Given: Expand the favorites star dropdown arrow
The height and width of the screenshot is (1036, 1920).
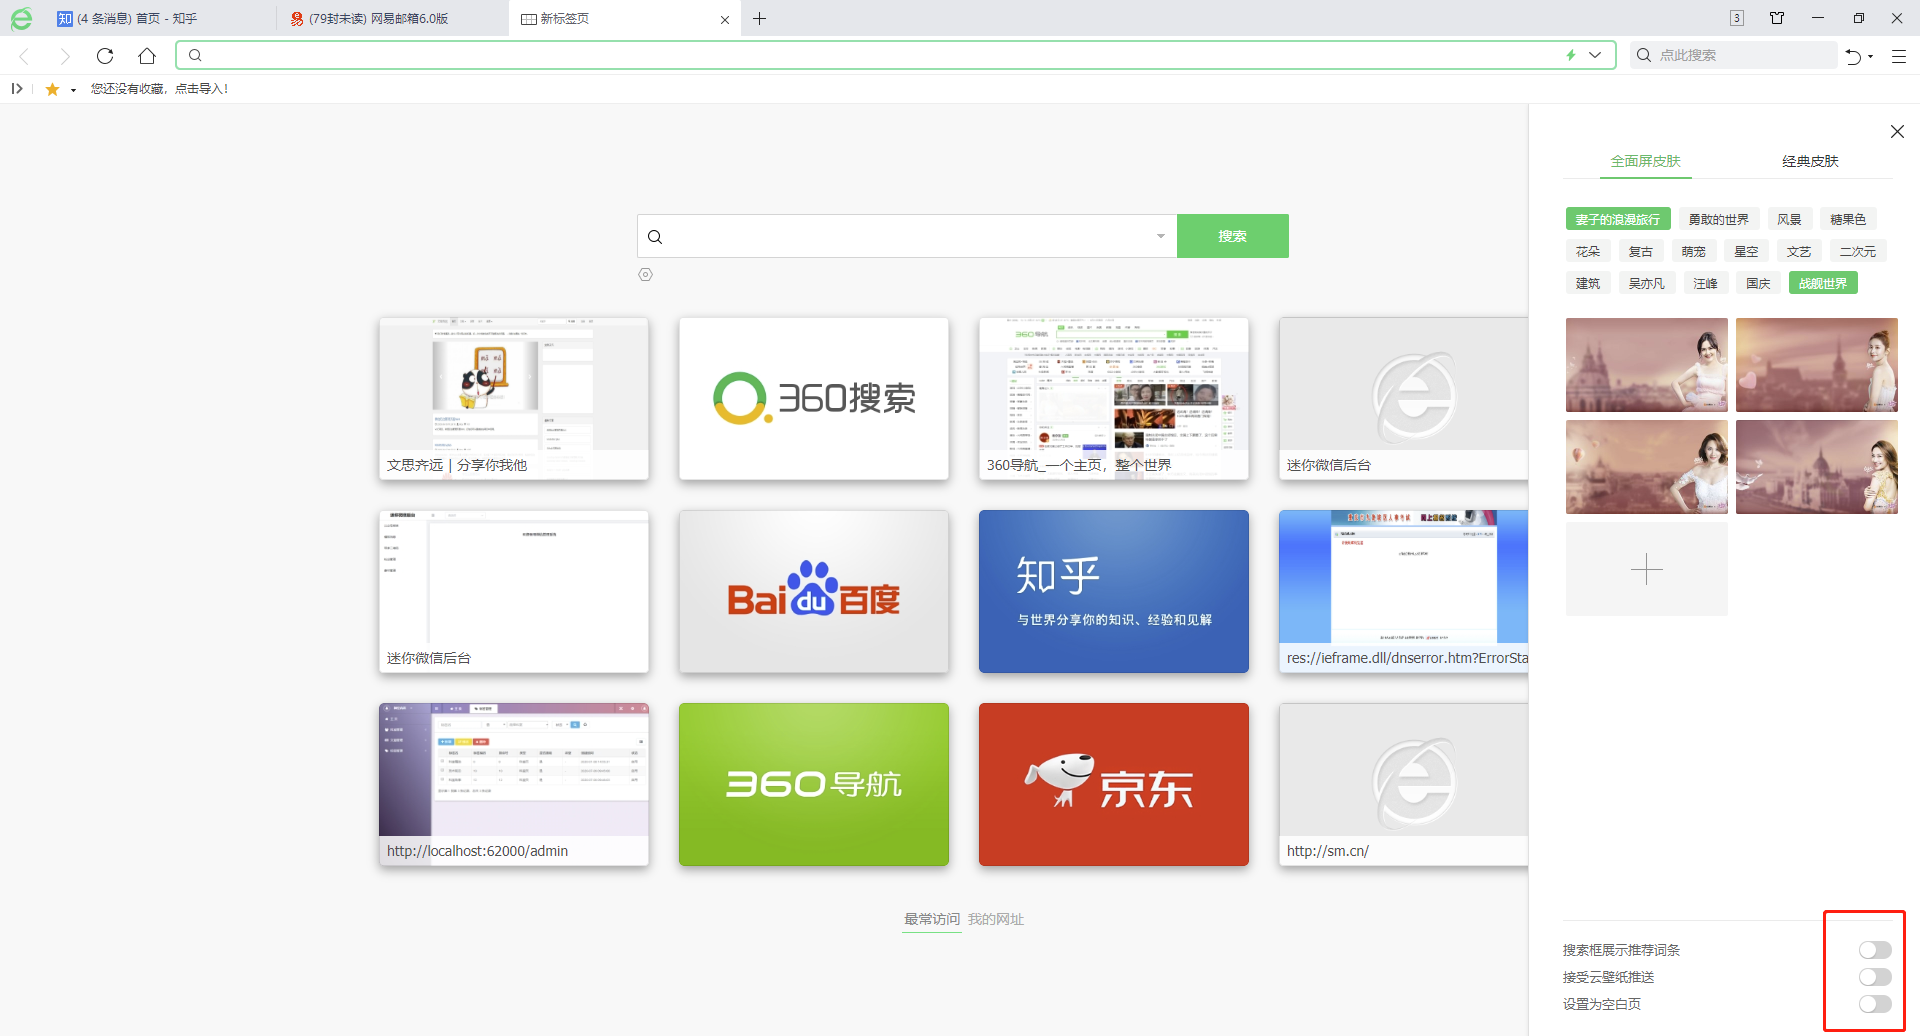Looking at the screenshot, I should (73, 90).
